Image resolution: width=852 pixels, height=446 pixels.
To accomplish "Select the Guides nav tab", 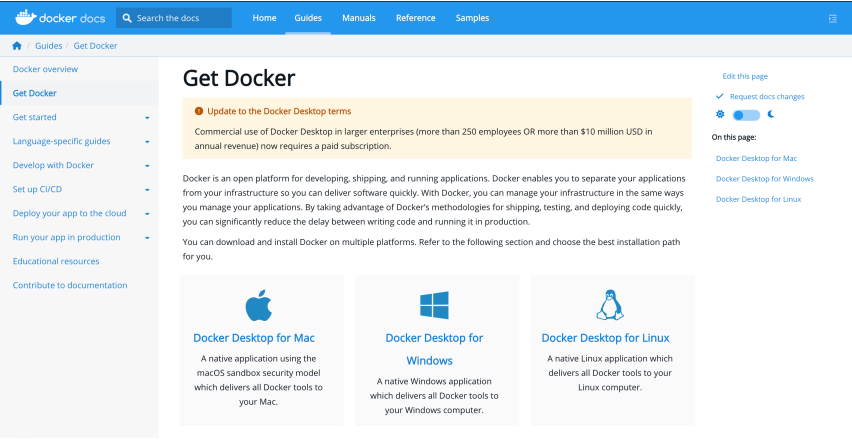I will coord(308,18).
